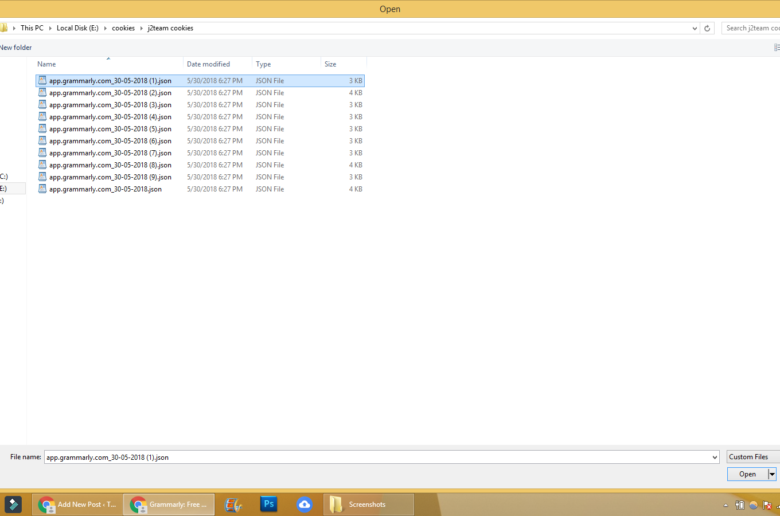Click file icon of app.grammarly.com_30-05-2018 (6).json
Image resolution: width=780 pixels, height=516 pixels.
pyautogui.click(x=42, y=141)
